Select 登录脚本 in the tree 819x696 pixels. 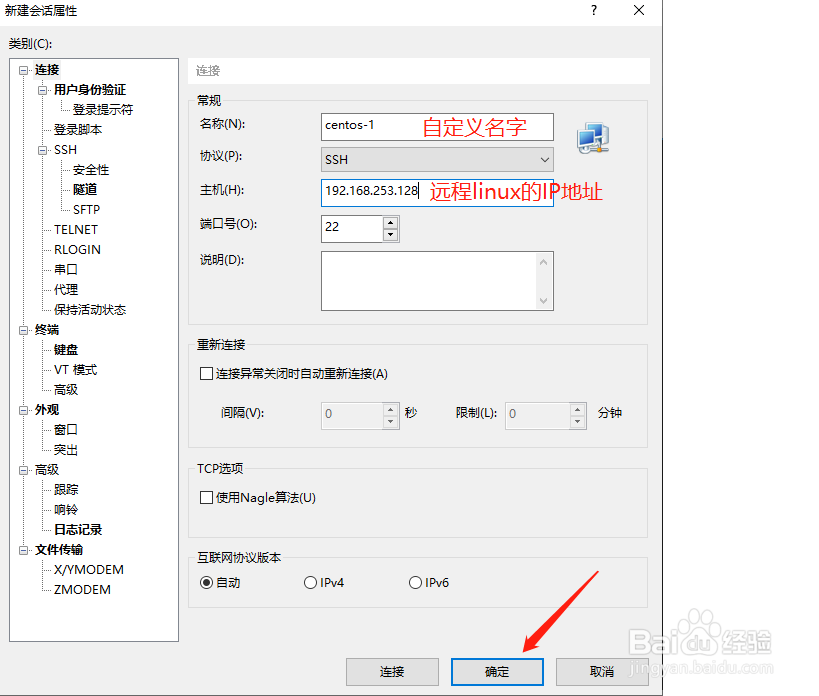(x=78, y=129)
